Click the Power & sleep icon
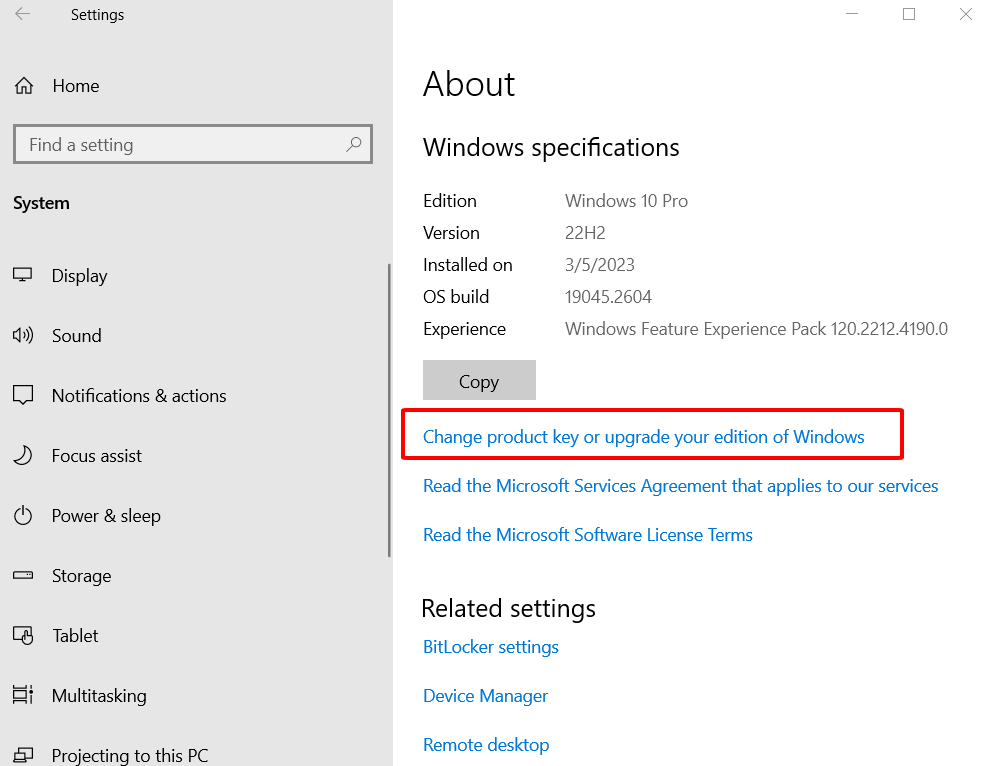 [x=23, y=516]
